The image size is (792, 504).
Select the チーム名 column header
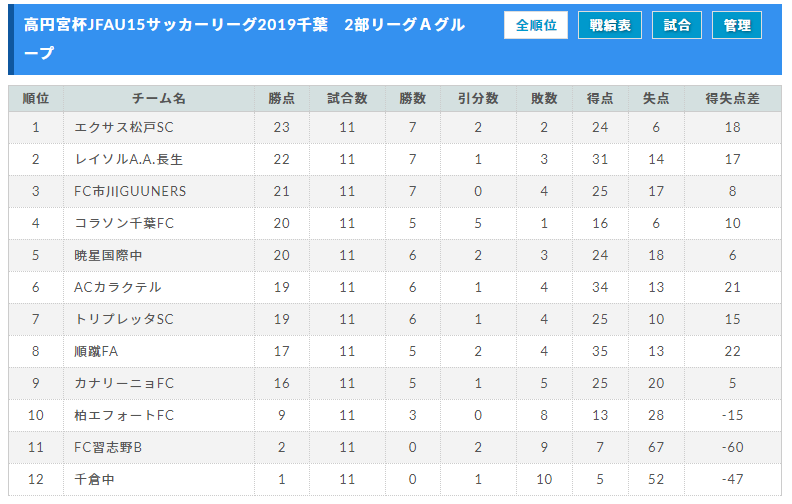(x=159, y=98)
